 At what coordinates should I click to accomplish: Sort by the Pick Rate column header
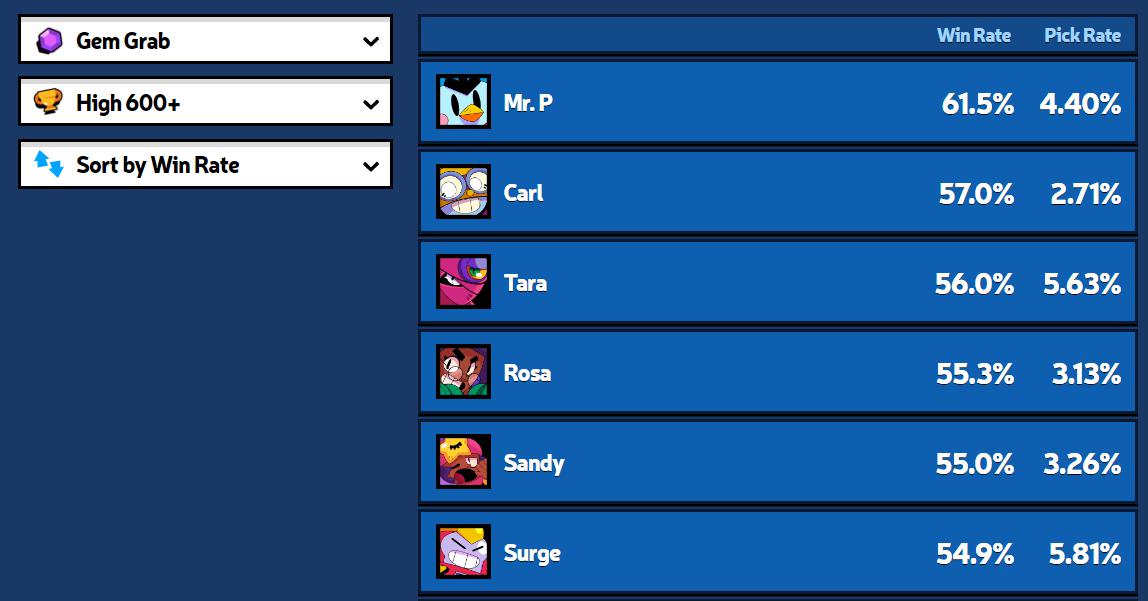(1082, 35)
